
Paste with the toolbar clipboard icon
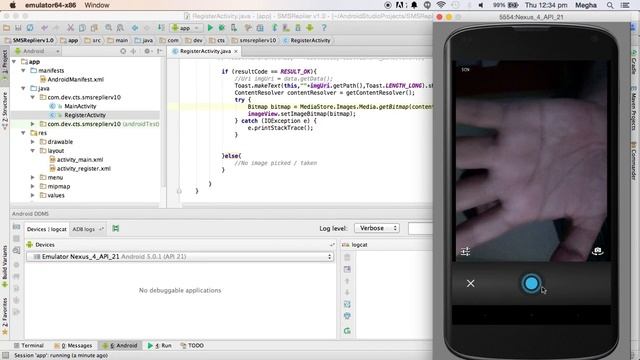coord(94,28)
